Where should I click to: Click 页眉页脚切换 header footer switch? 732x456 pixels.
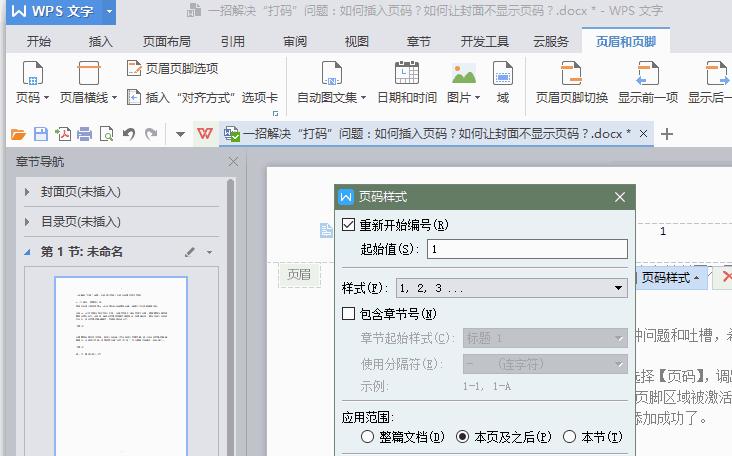point(571,82)
